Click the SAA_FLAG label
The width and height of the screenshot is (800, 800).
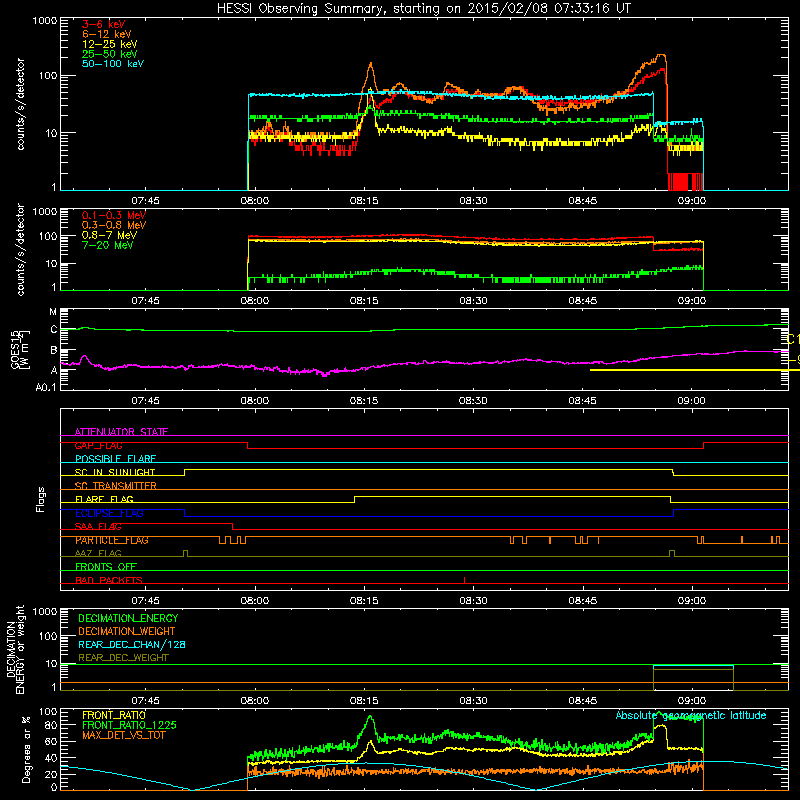(98, 526)
